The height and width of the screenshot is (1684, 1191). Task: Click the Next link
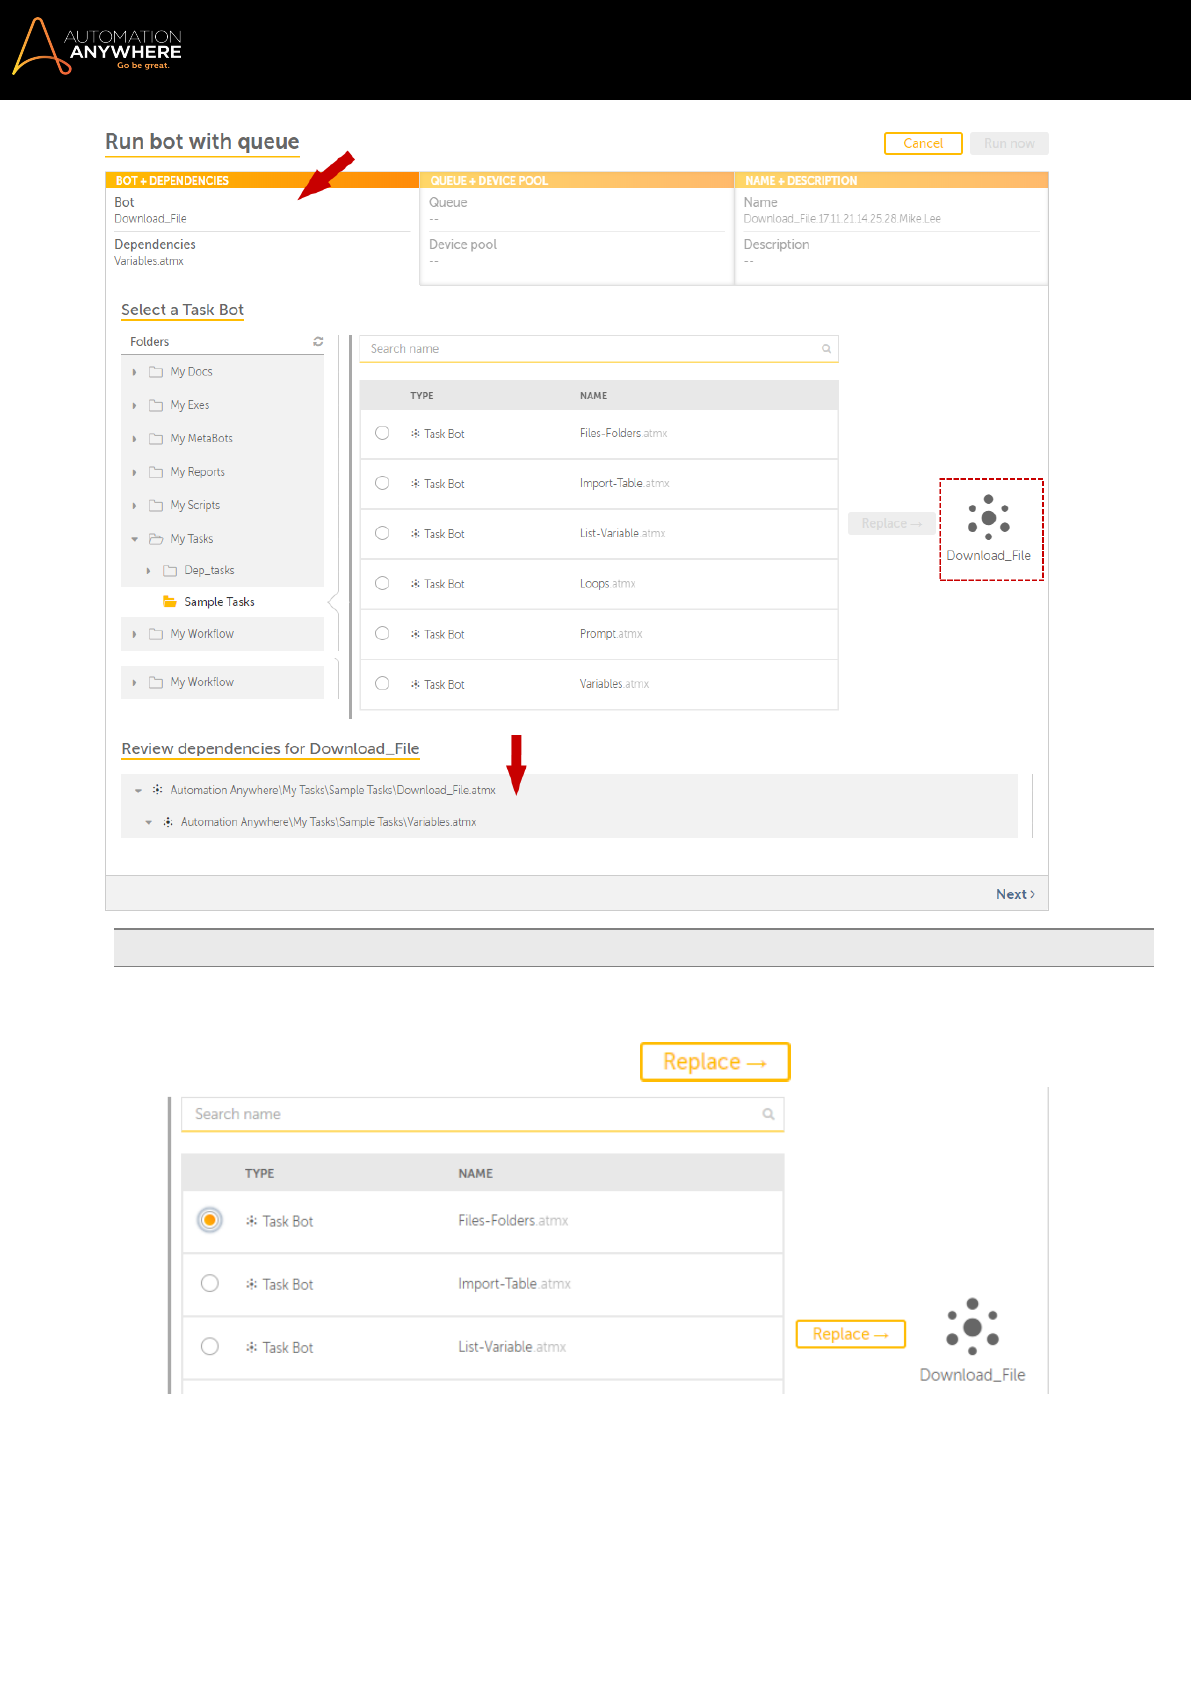click(x=1015, y=894)
